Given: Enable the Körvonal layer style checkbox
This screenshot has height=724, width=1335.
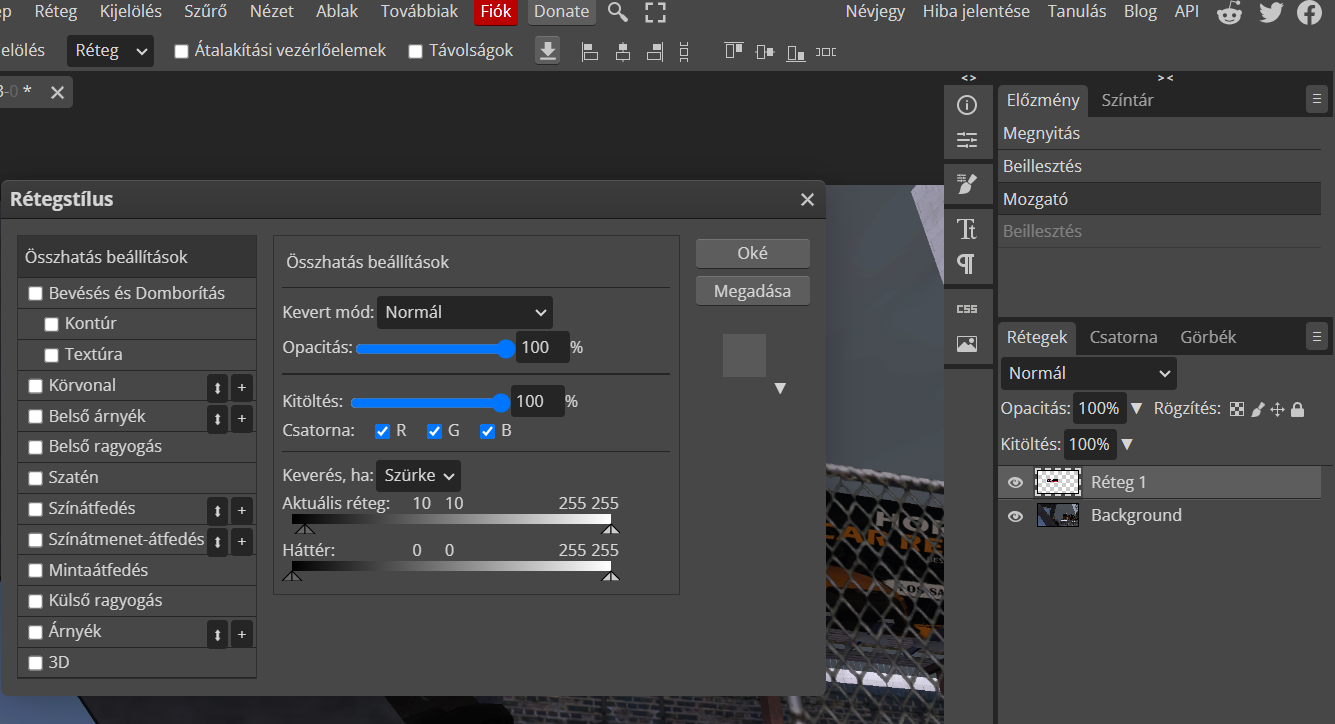Looking at the screenshot, I should tap(35, 385).
